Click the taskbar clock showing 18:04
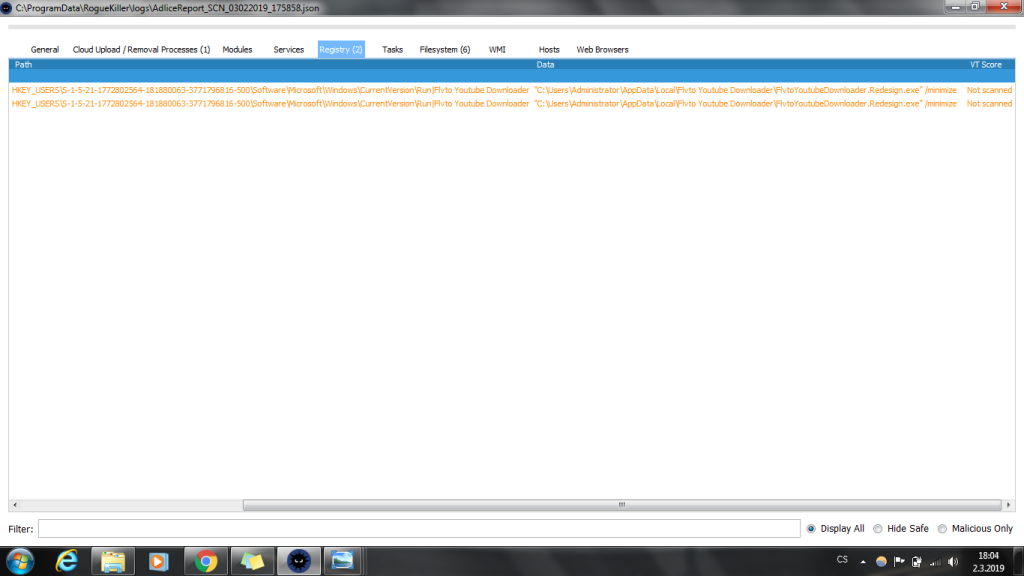The height and width of the screenshot is (576, 1024). tap(988, 562)
